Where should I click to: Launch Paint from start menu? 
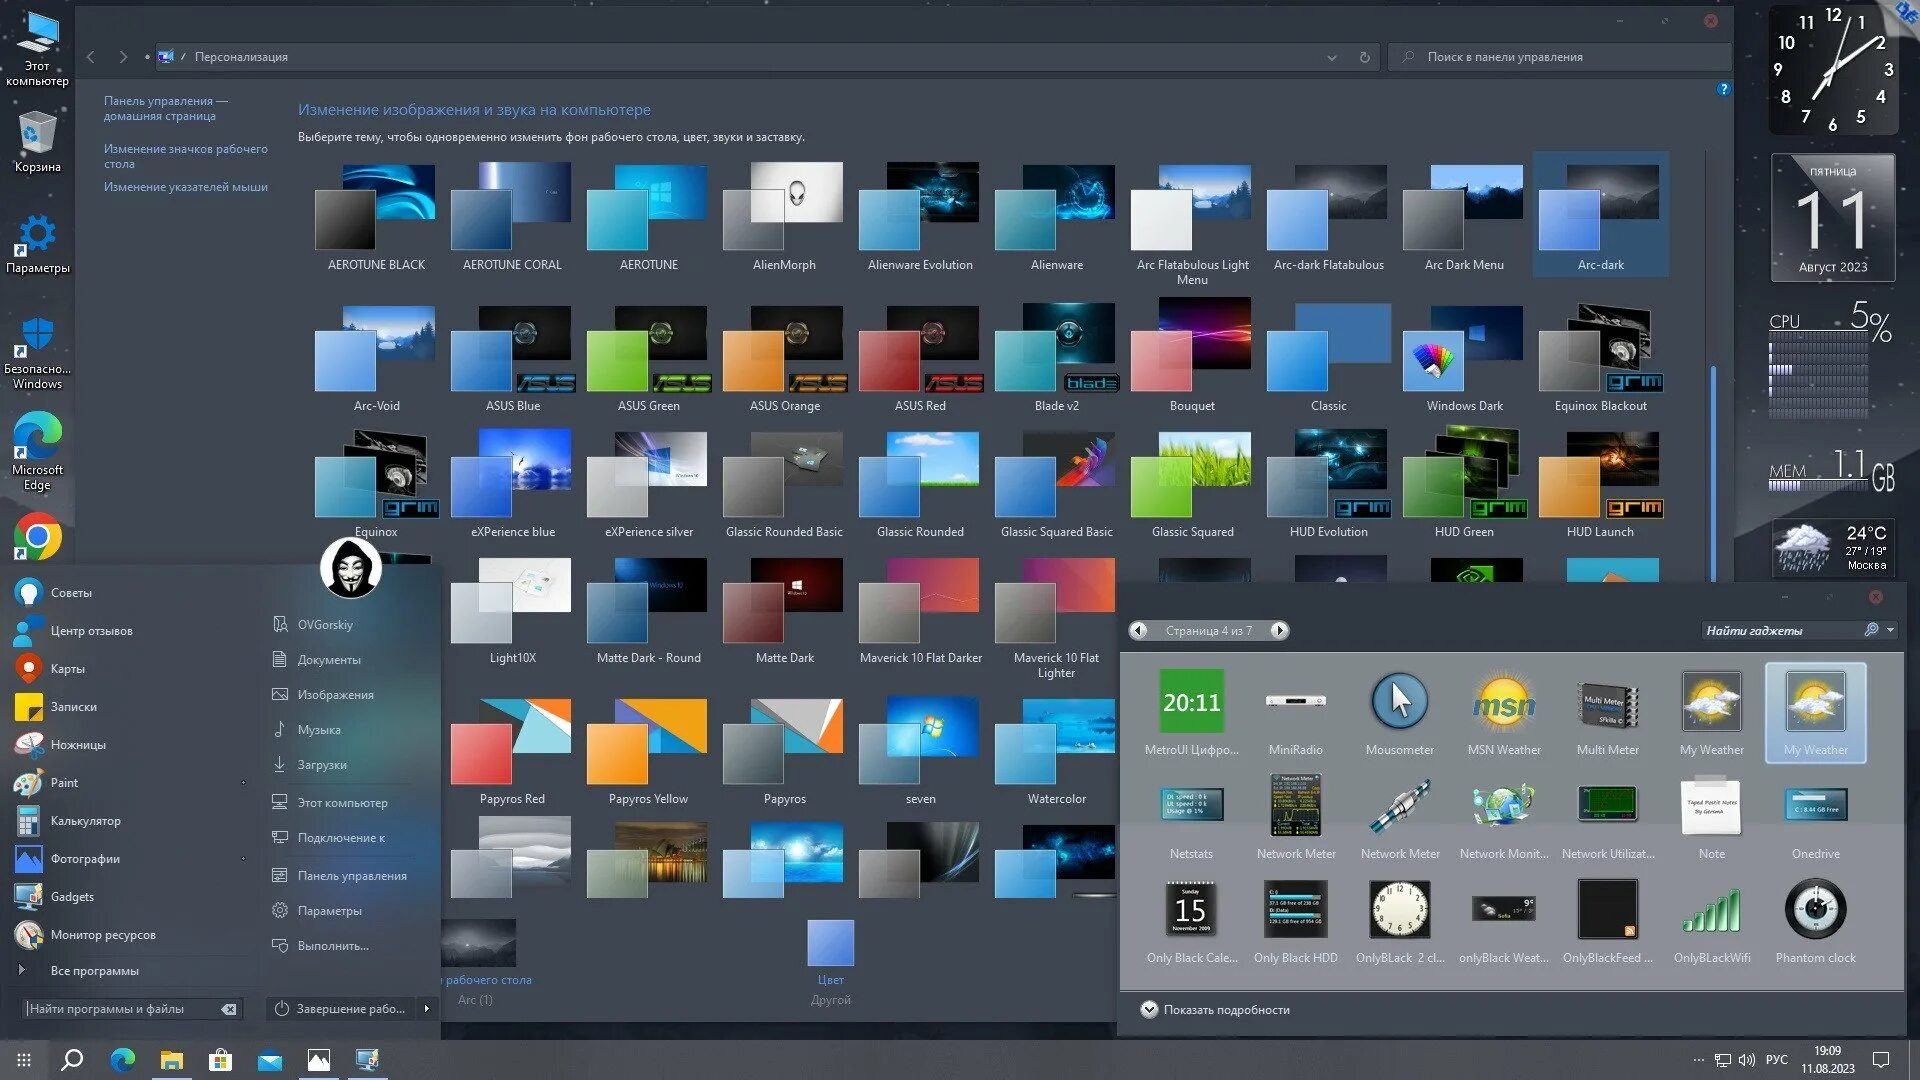click(64, 783)
